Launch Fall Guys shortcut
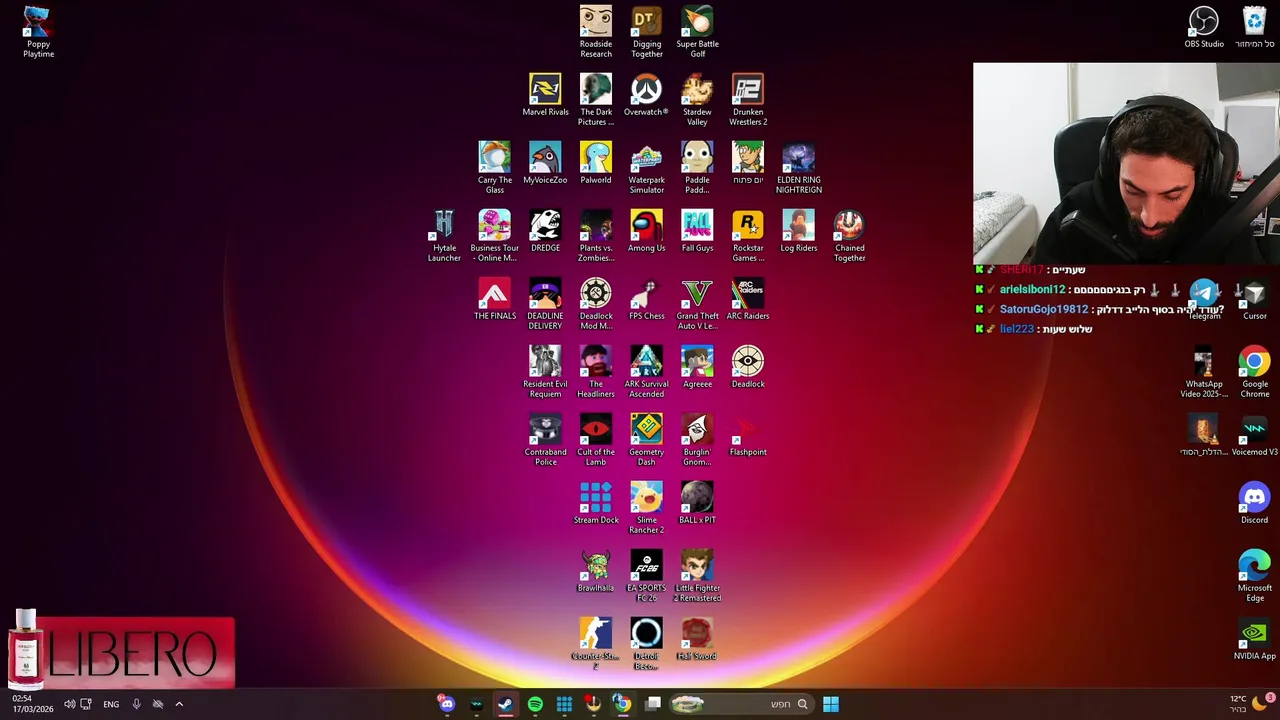1280x720 pixels. (697, 231)
